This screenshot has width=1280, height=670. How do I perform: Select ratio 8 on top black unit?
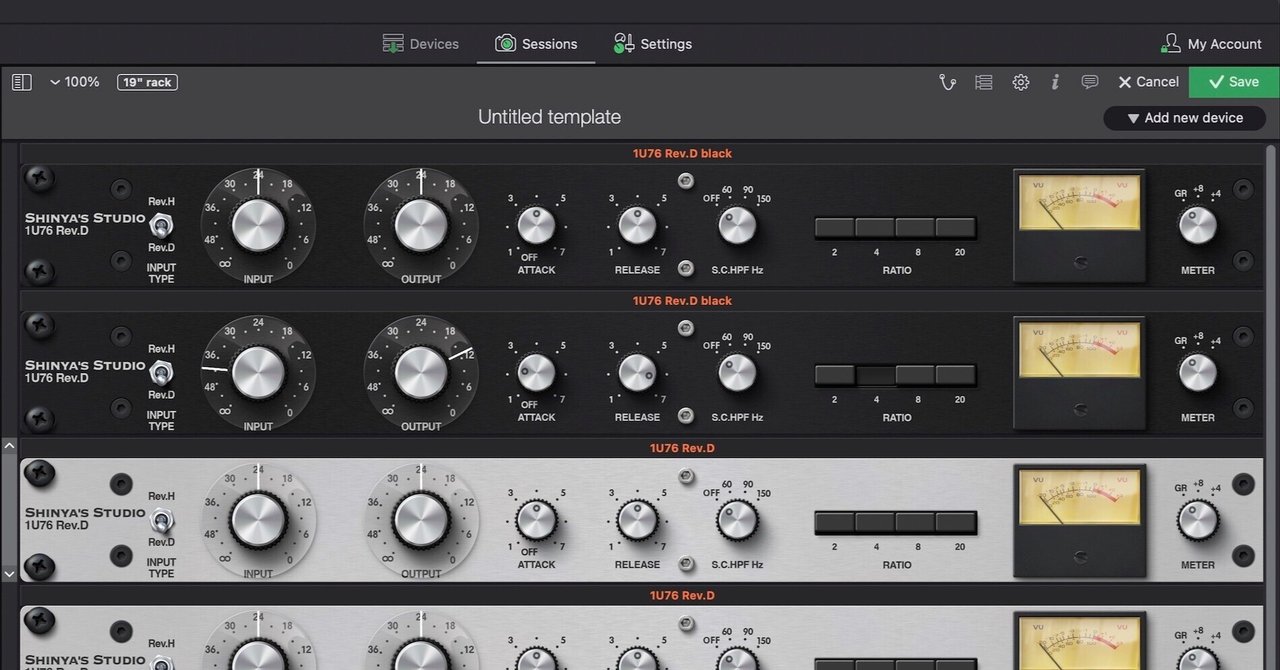[915, 228]
